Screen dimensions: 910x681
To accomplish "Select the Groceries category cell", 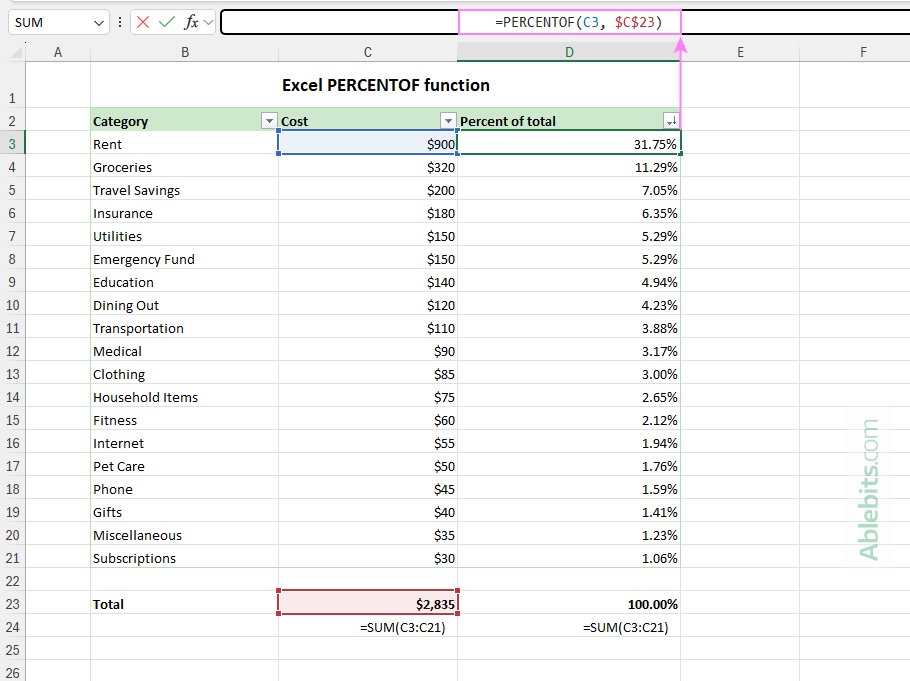I will coord(184,167).
